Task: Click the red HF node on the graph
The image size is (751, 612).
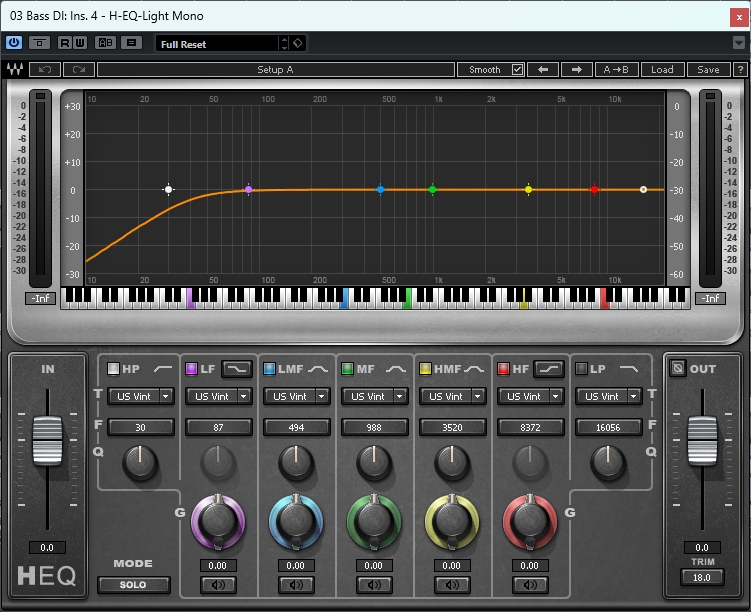Action: [594, 190]
